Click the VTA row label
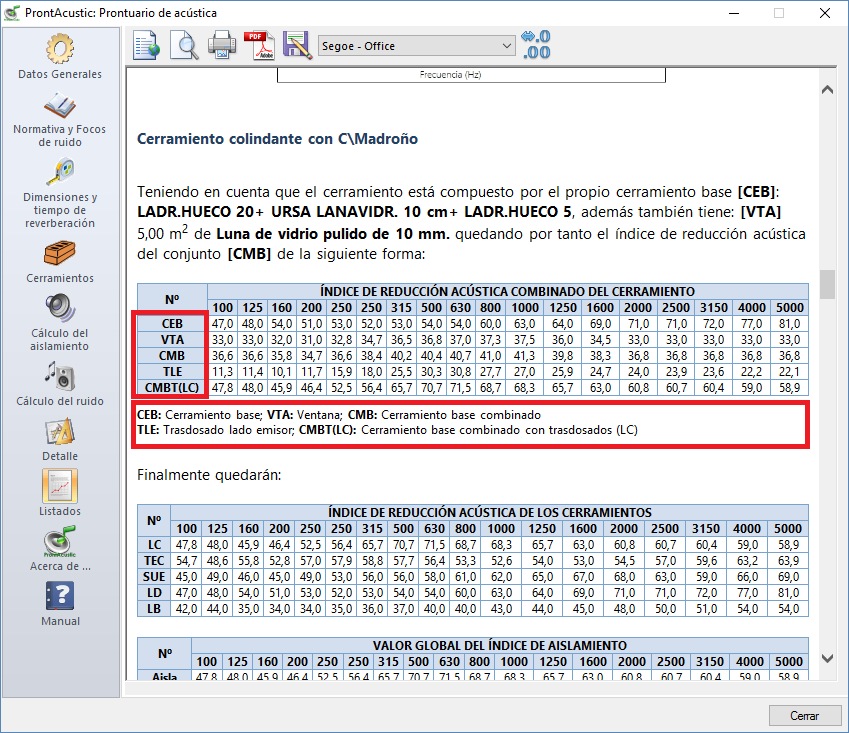 coord(172,339)
